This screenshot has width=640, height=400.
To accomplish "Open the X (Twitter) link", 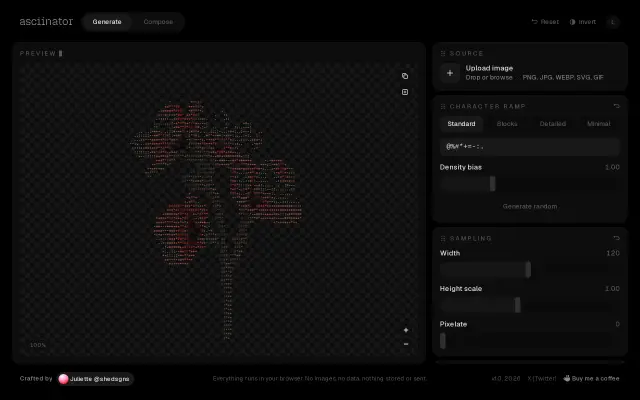I will pyautogui.click(x=542, y=379).
